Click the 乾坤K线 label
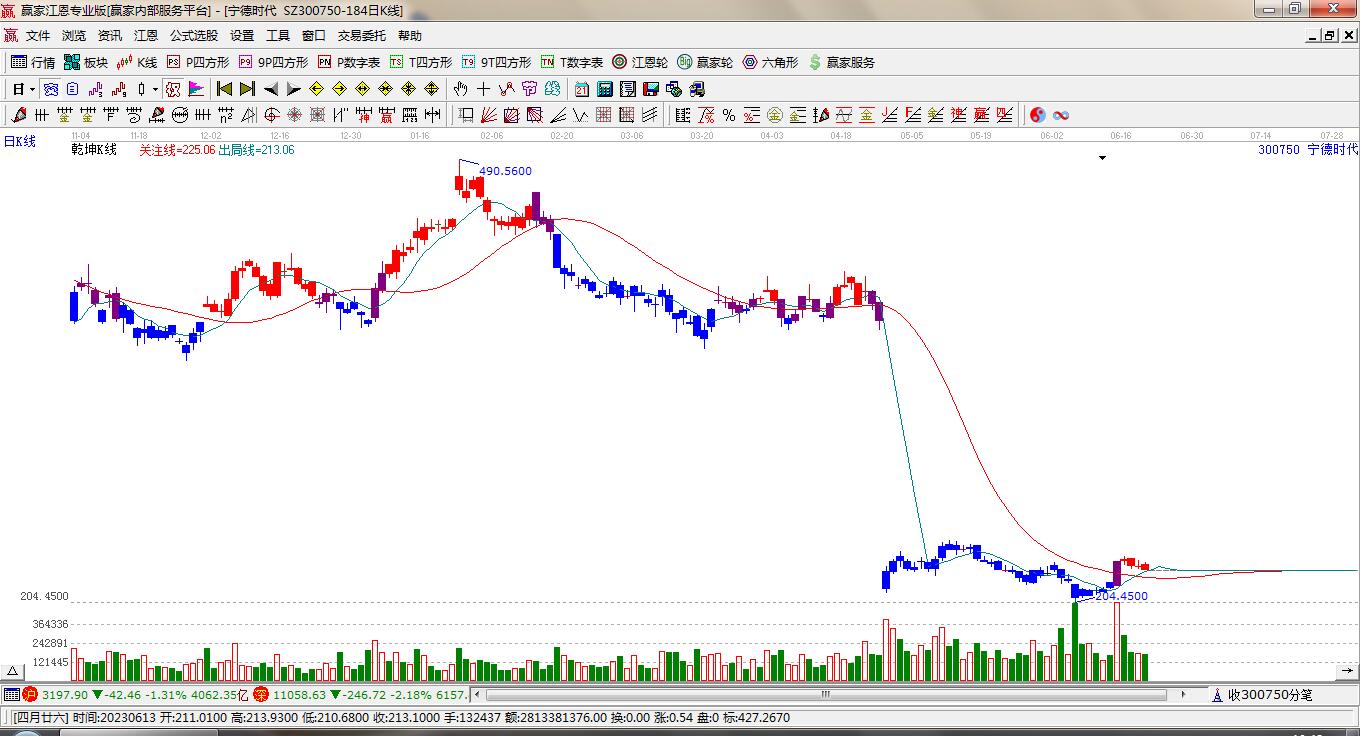1360x736 pixels. pyautogui.click(x=94, y=150)
